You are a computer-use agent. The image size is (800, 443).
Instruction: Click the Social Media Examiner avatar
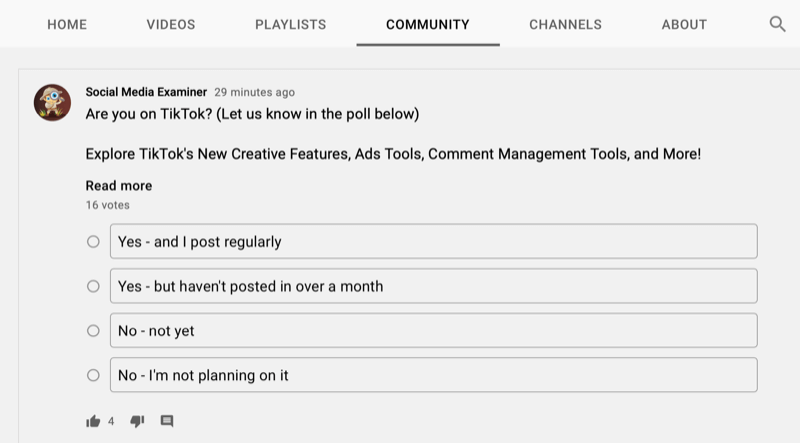(52, 103)
